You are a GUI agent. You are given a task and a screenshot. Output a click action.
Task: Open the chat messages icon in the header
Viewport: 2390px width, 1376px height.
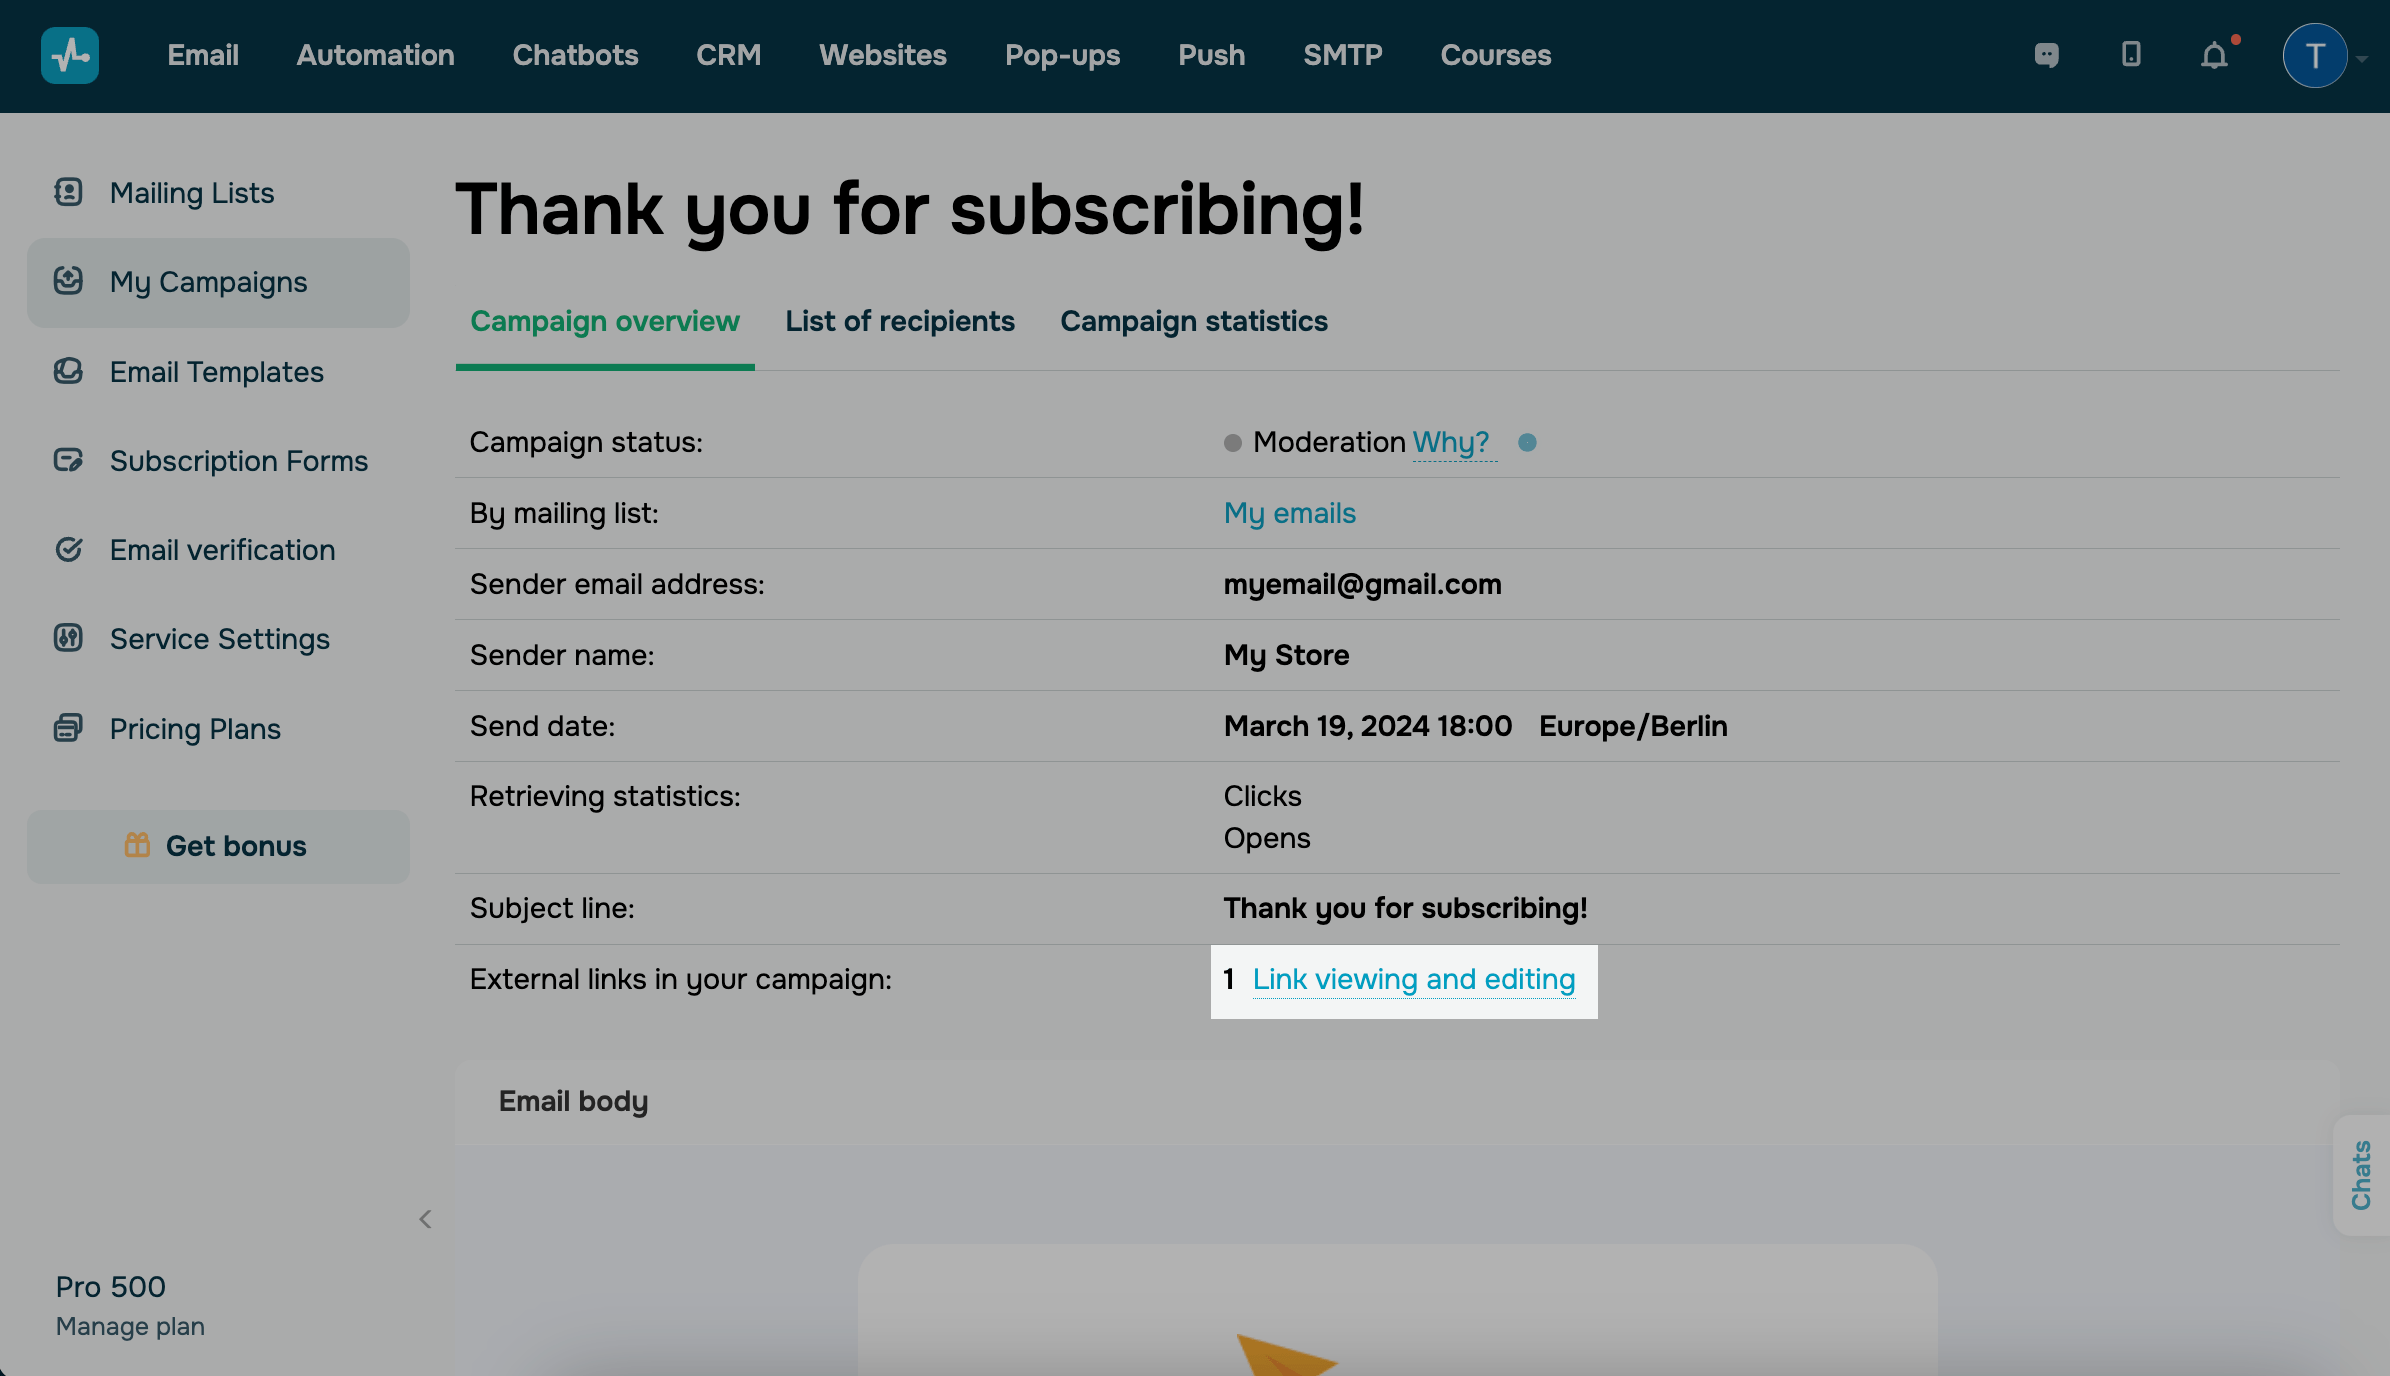click(x=2045, y=55)
